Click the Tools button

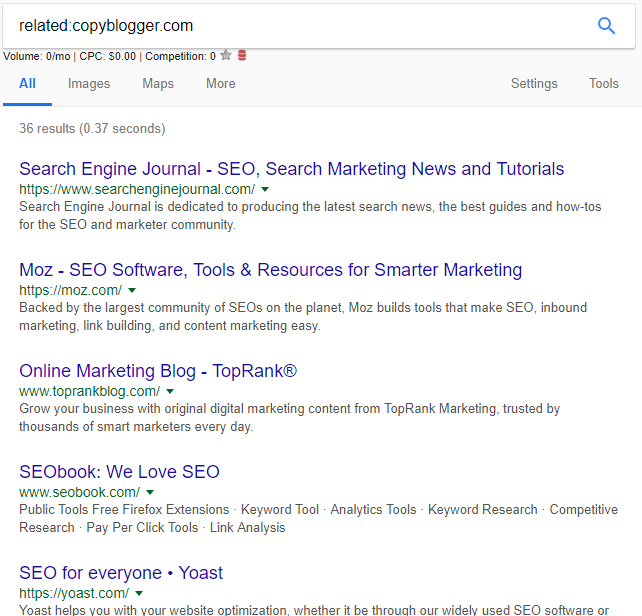(x=603, y=83)
